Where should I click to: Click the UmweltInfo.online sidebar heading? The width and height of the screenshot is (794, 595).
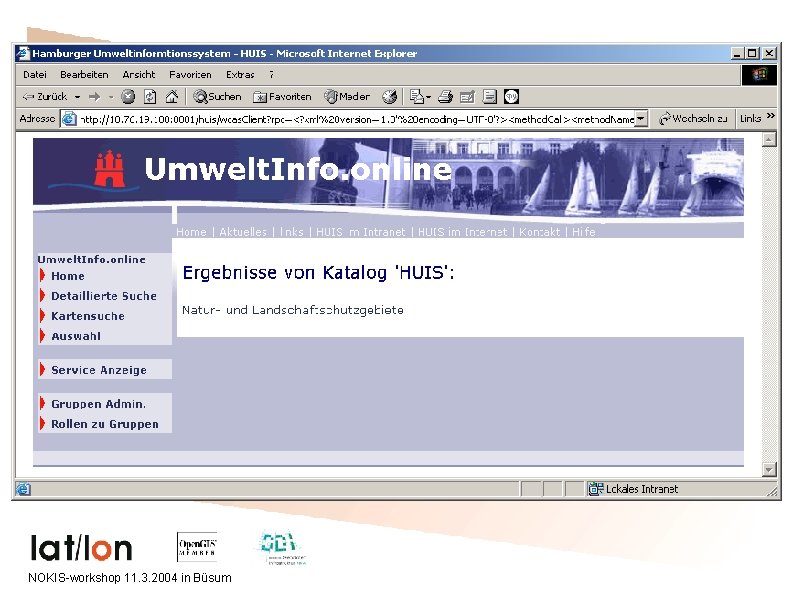[x=92, y=259]
